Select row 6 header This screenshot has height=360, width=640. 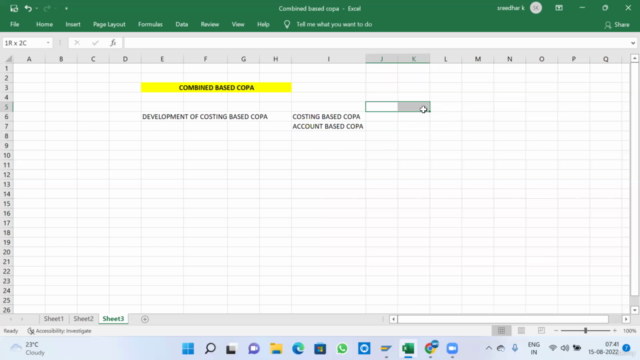7,117
